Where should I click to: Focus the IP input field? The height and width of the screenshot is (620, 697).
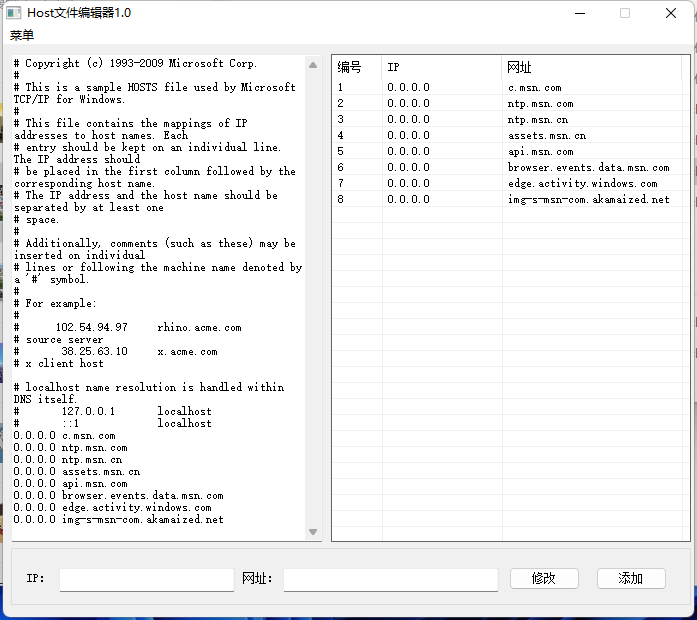[146, 580]
